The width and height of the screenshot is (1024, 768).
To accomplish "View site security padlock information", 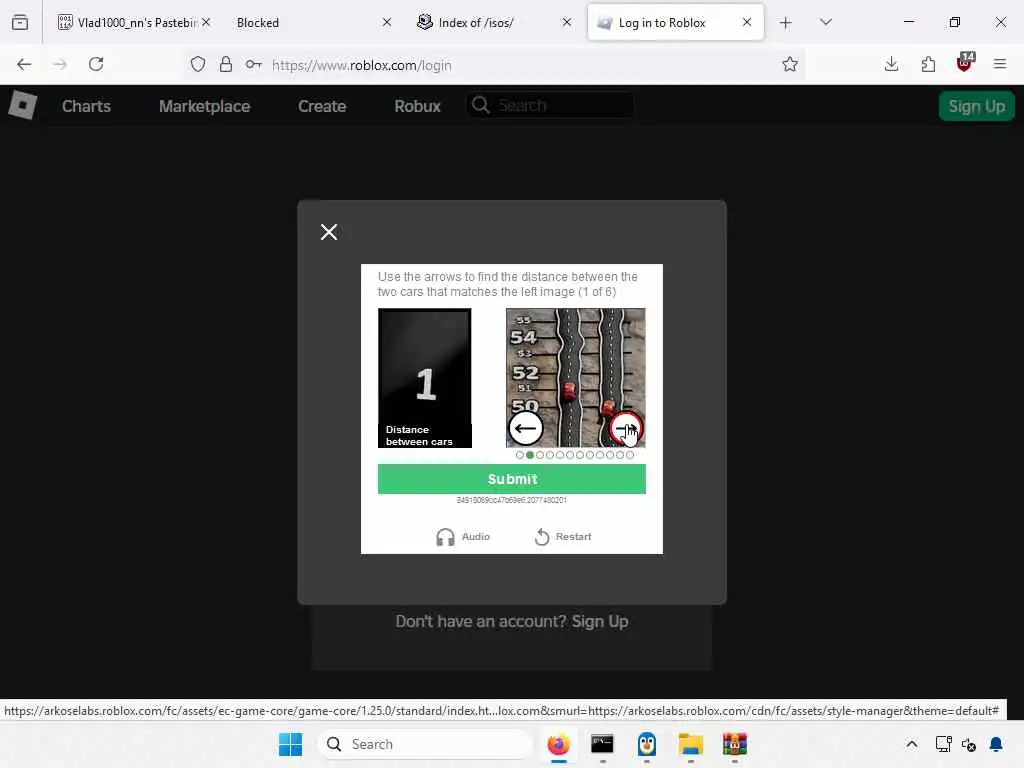I will (225, 64).
